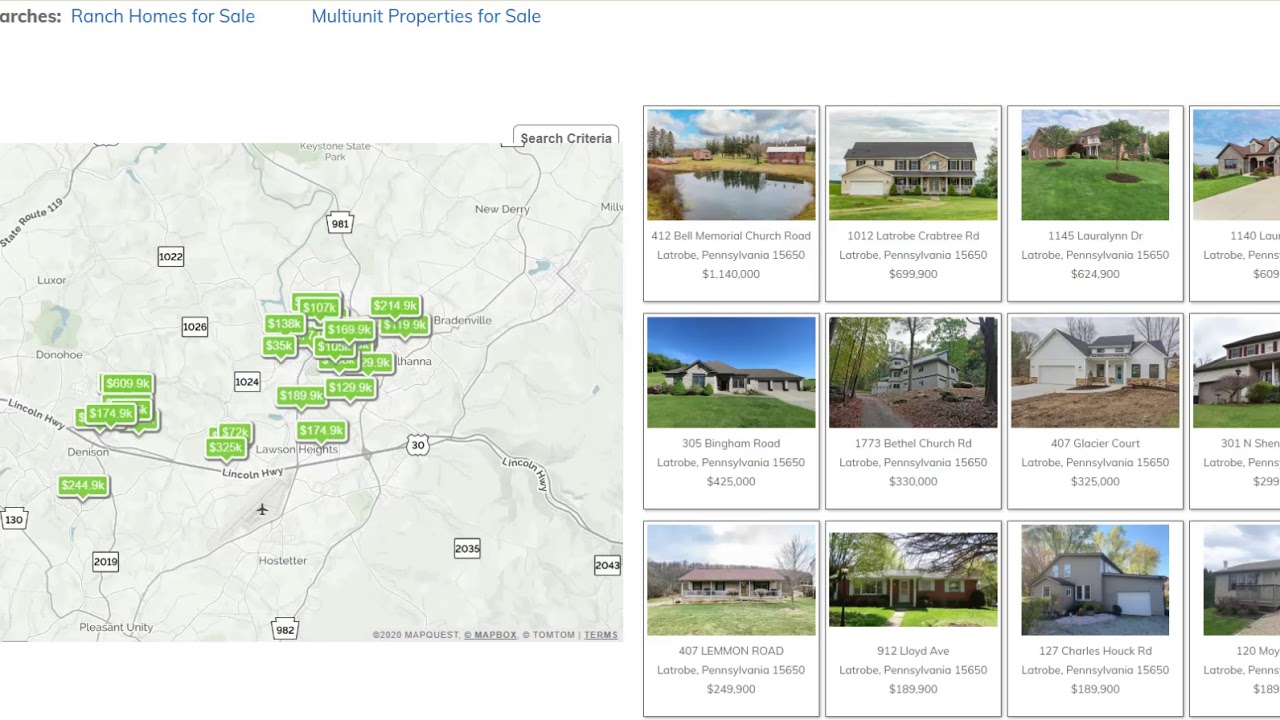Click the $174.9k marker above Denison

111,414
